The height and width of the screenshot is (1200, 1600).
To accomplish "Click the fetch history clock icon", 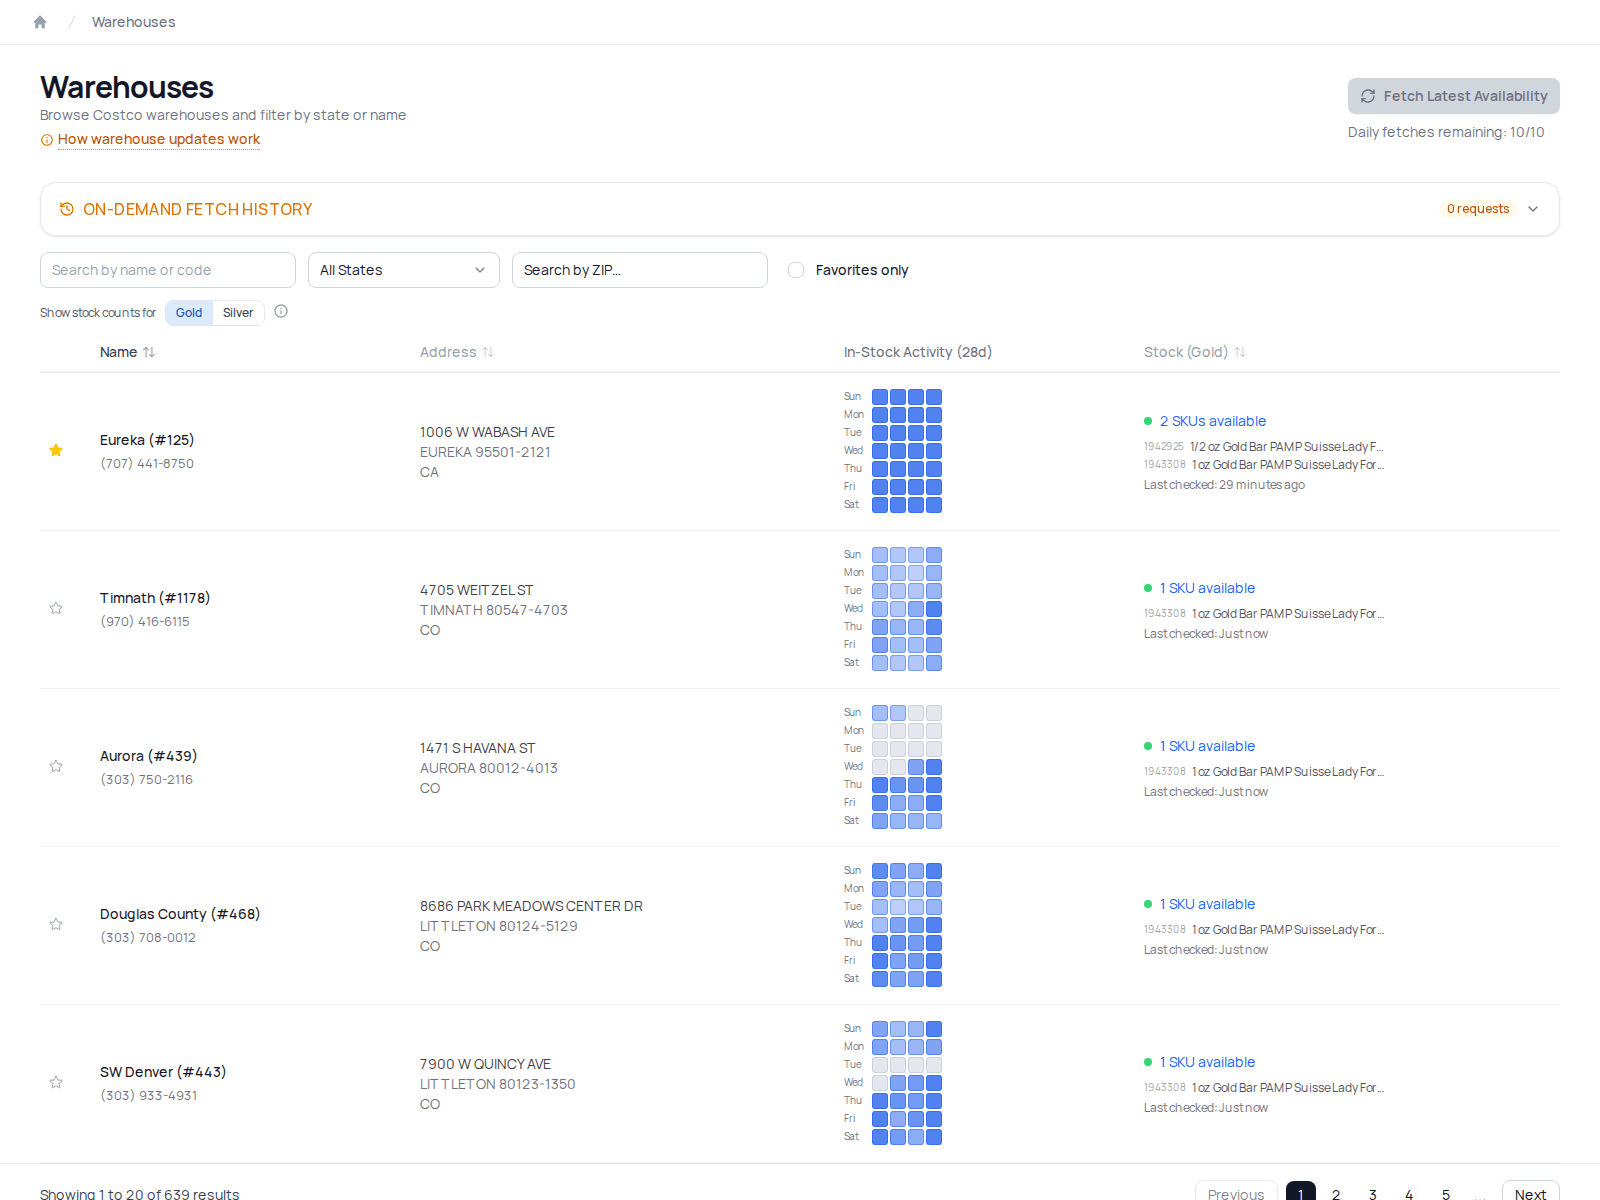I will [x=67, y=209].
